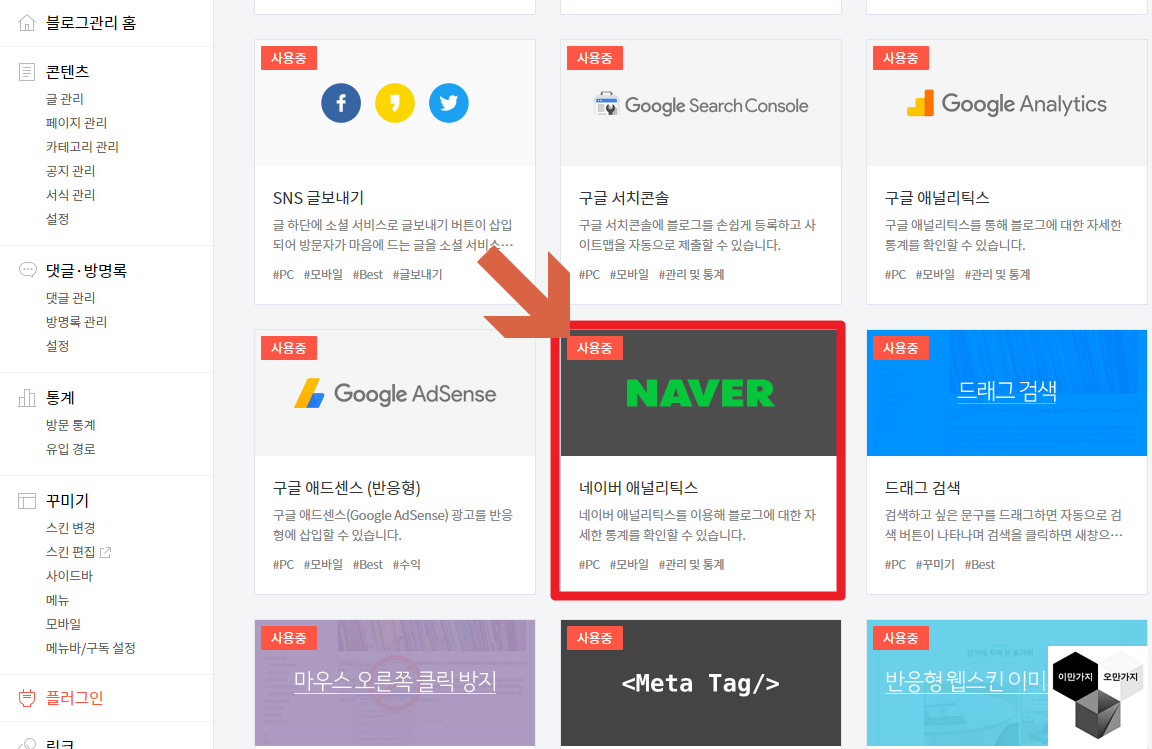1152x749 pixels.
Task: Click the Google Analytics logo
Action: click(1007, 104)
